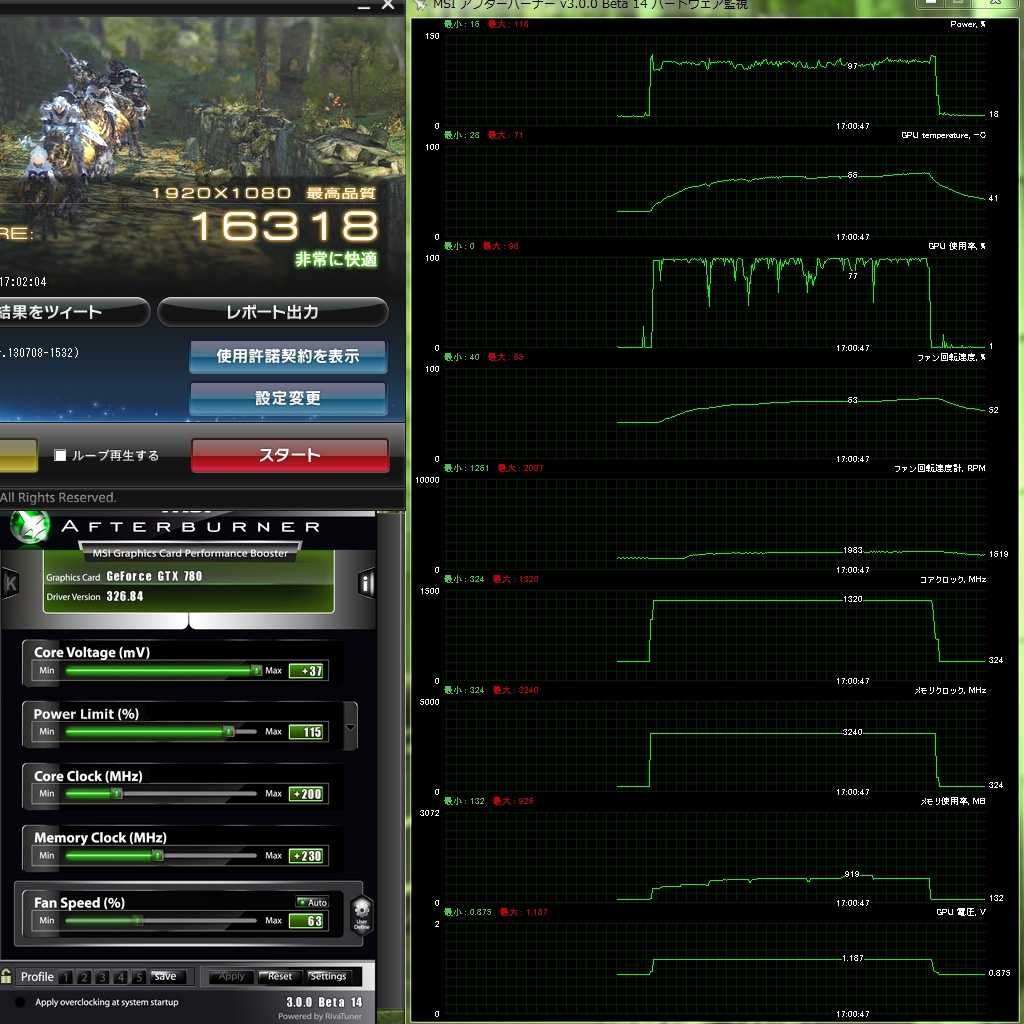Click the GPU temperature graph
The height and width of the screenshot is (1024, 1024).
714,191
